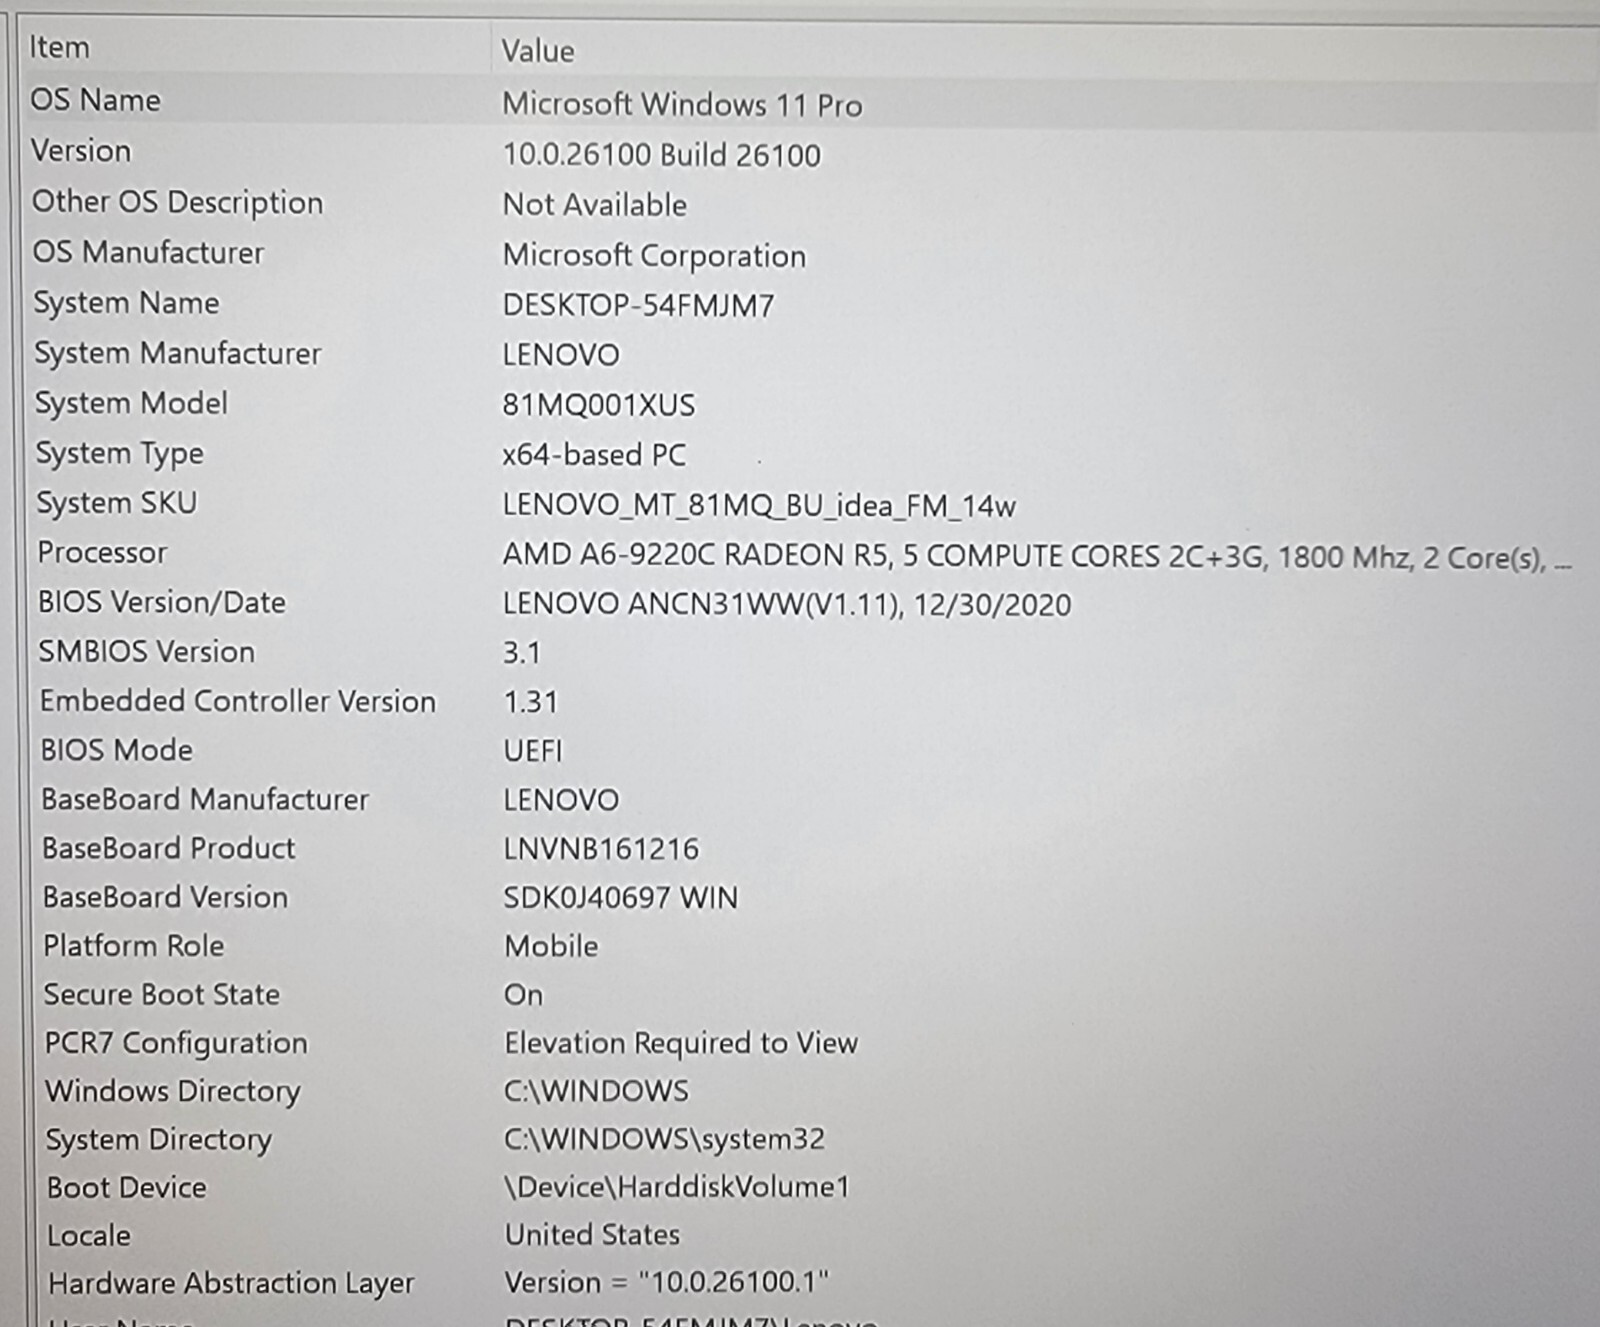Screen dimensions: 1600x1327
Task: Select Embedded Controller Version row label
Action: (x=238, y=701)
